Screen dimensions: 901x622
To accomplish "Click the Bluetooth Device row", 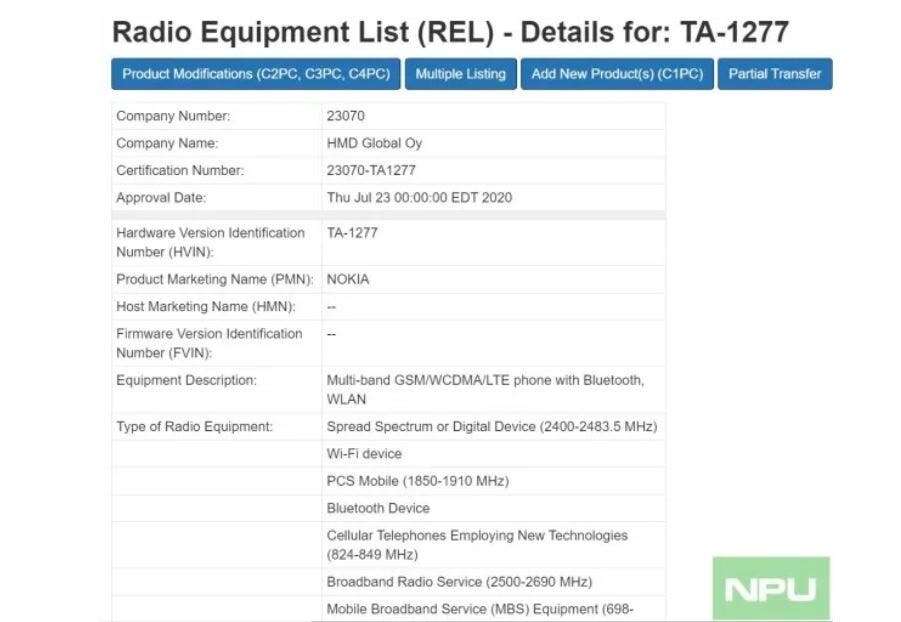I will (378, 508).
